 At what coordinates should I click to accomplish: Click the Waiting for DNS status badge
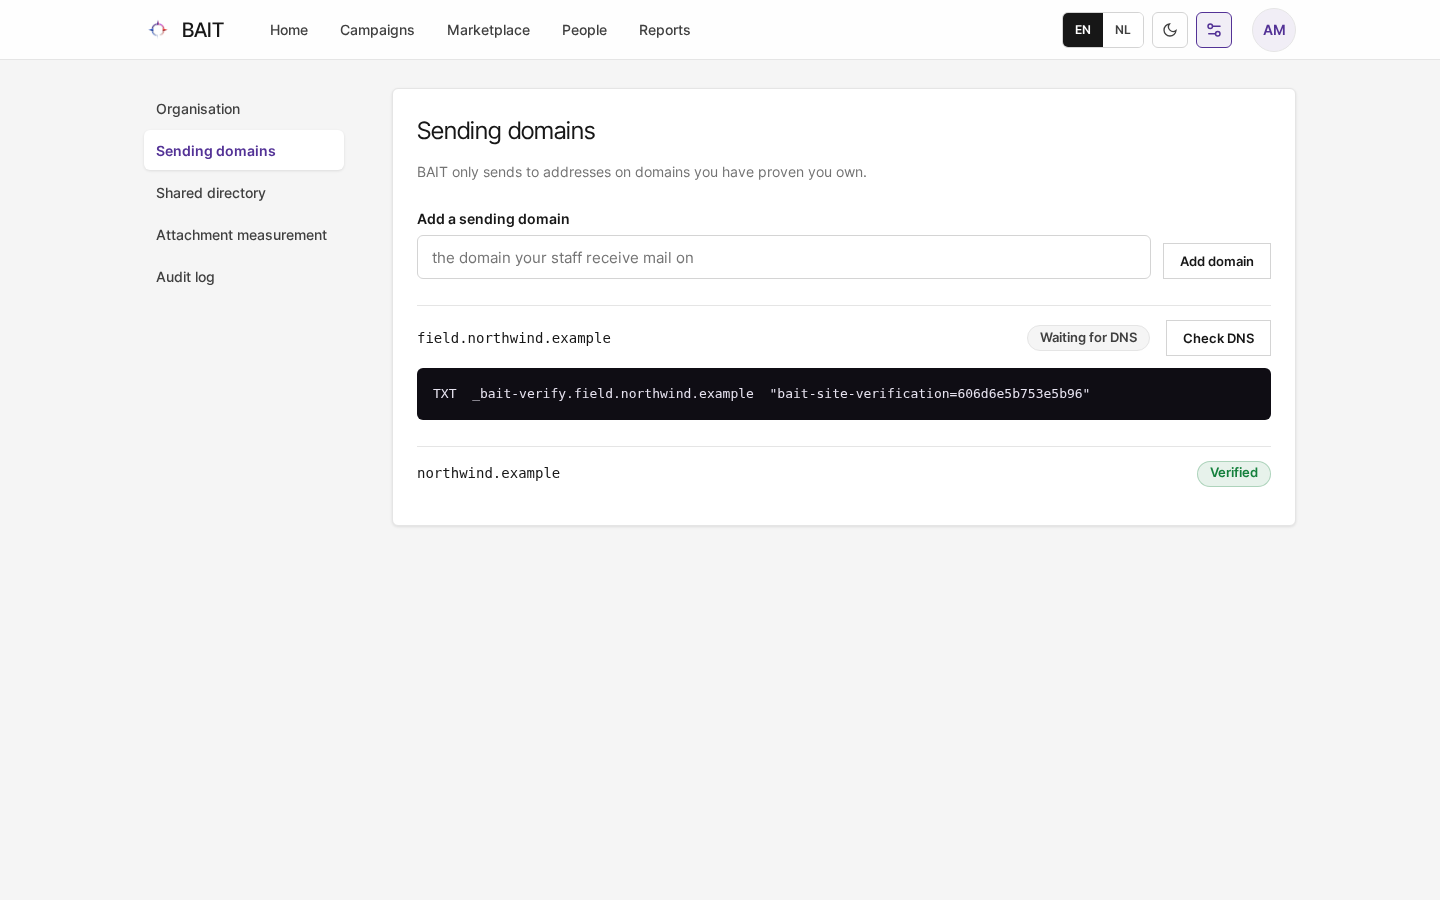[1088, 338]
